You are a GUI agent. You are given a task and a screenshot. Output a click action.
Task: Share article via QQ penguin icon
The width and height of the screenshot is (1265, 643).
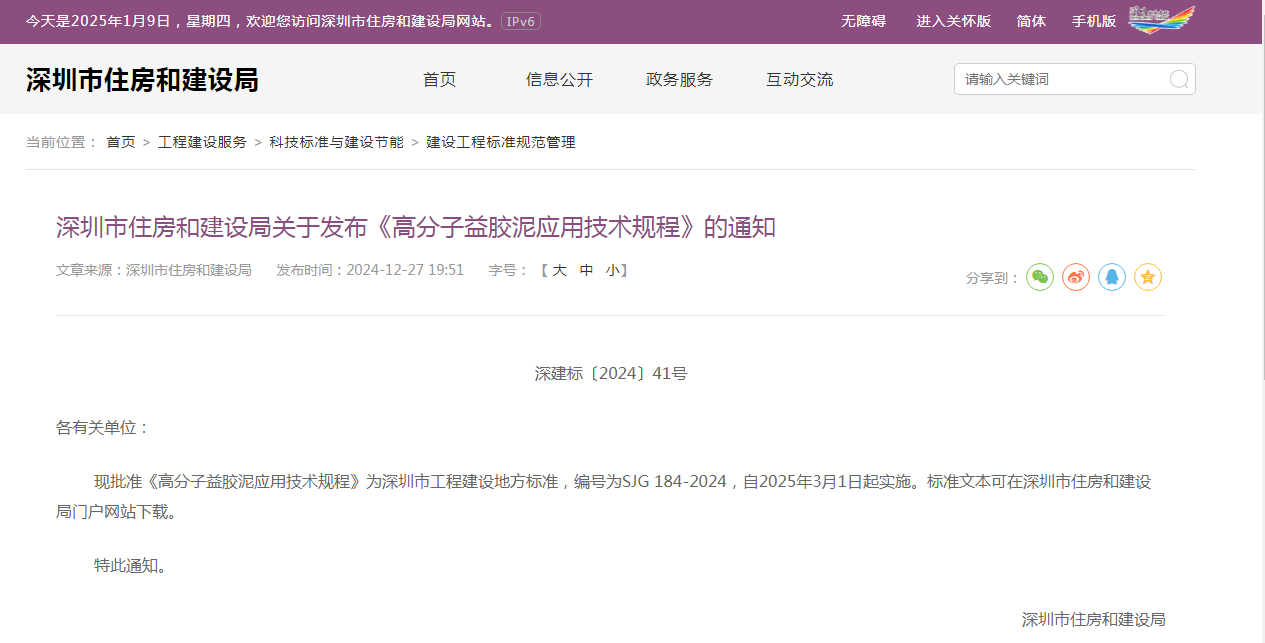pyautogui.click(x=1112, y=277)
